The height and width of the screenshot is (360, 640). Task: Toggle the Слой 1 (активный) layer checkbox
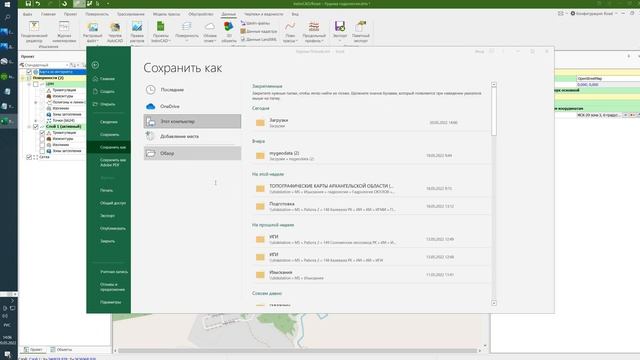[x=36, y=127]
